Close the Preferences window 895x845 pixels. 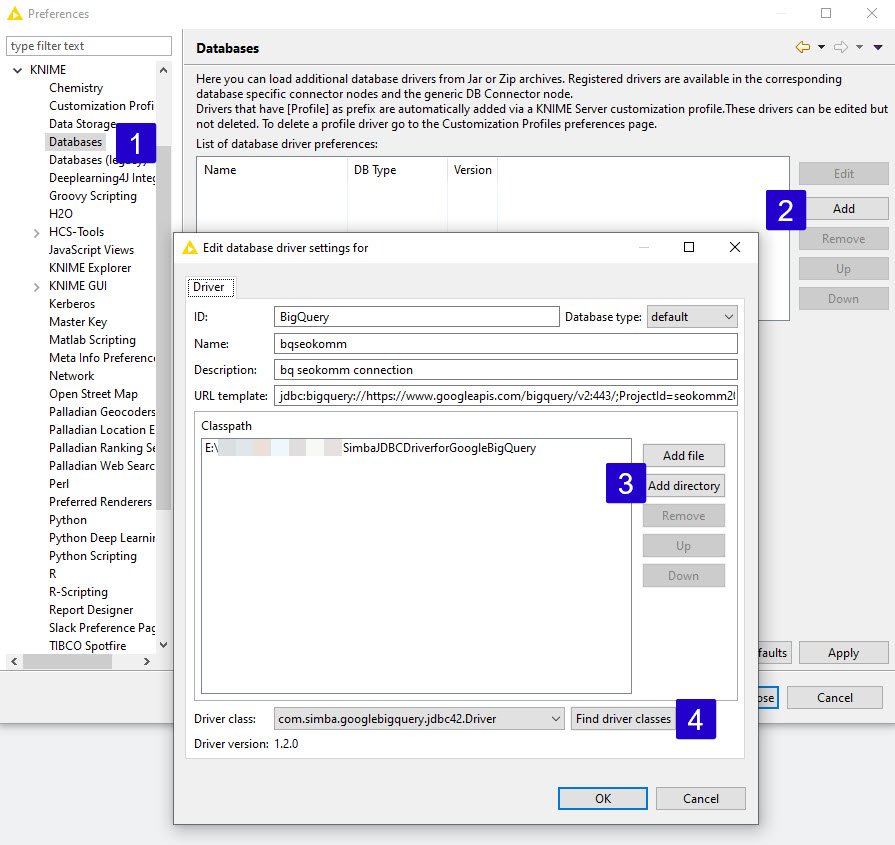[872, 13]
